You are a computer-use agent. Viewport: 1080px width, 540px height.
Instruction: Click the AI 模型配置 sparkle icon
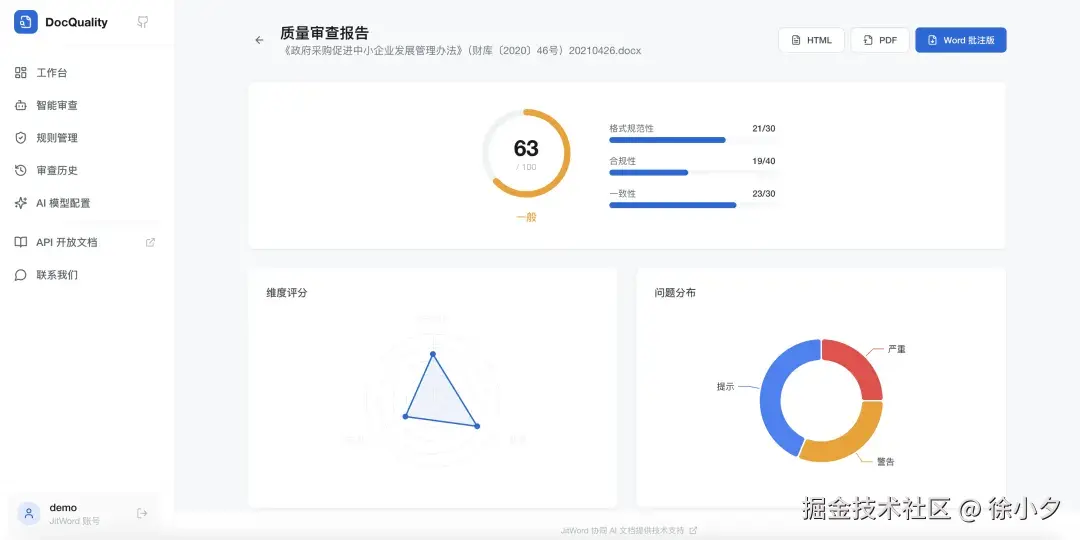[x=21, y=203]
